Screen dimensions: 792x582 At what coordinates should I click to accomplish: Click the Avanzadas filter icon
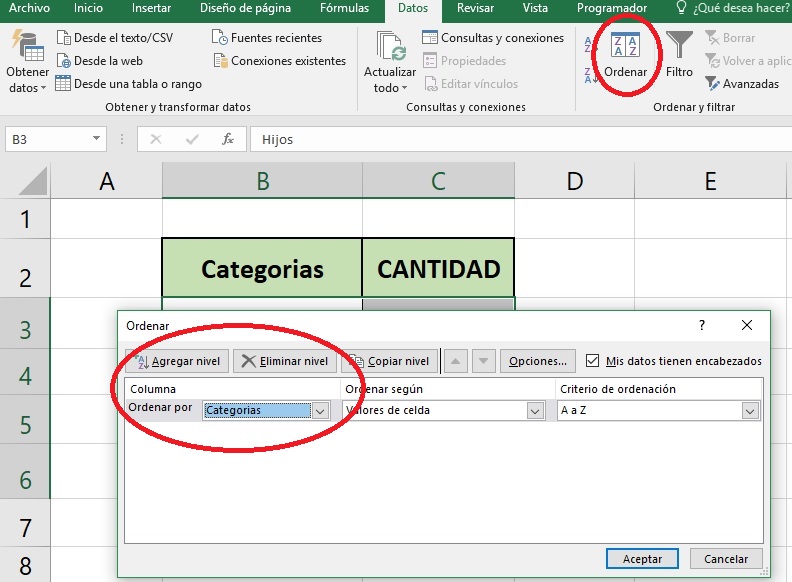click(x=712, y=84)
